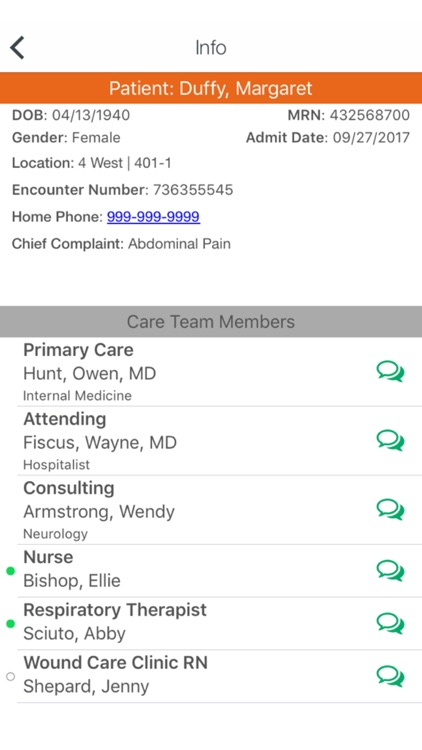422x750 pixels.
Task: Click hollow status dot beside Wound Care Clinic RN
Action: click(x=10, y=676)
